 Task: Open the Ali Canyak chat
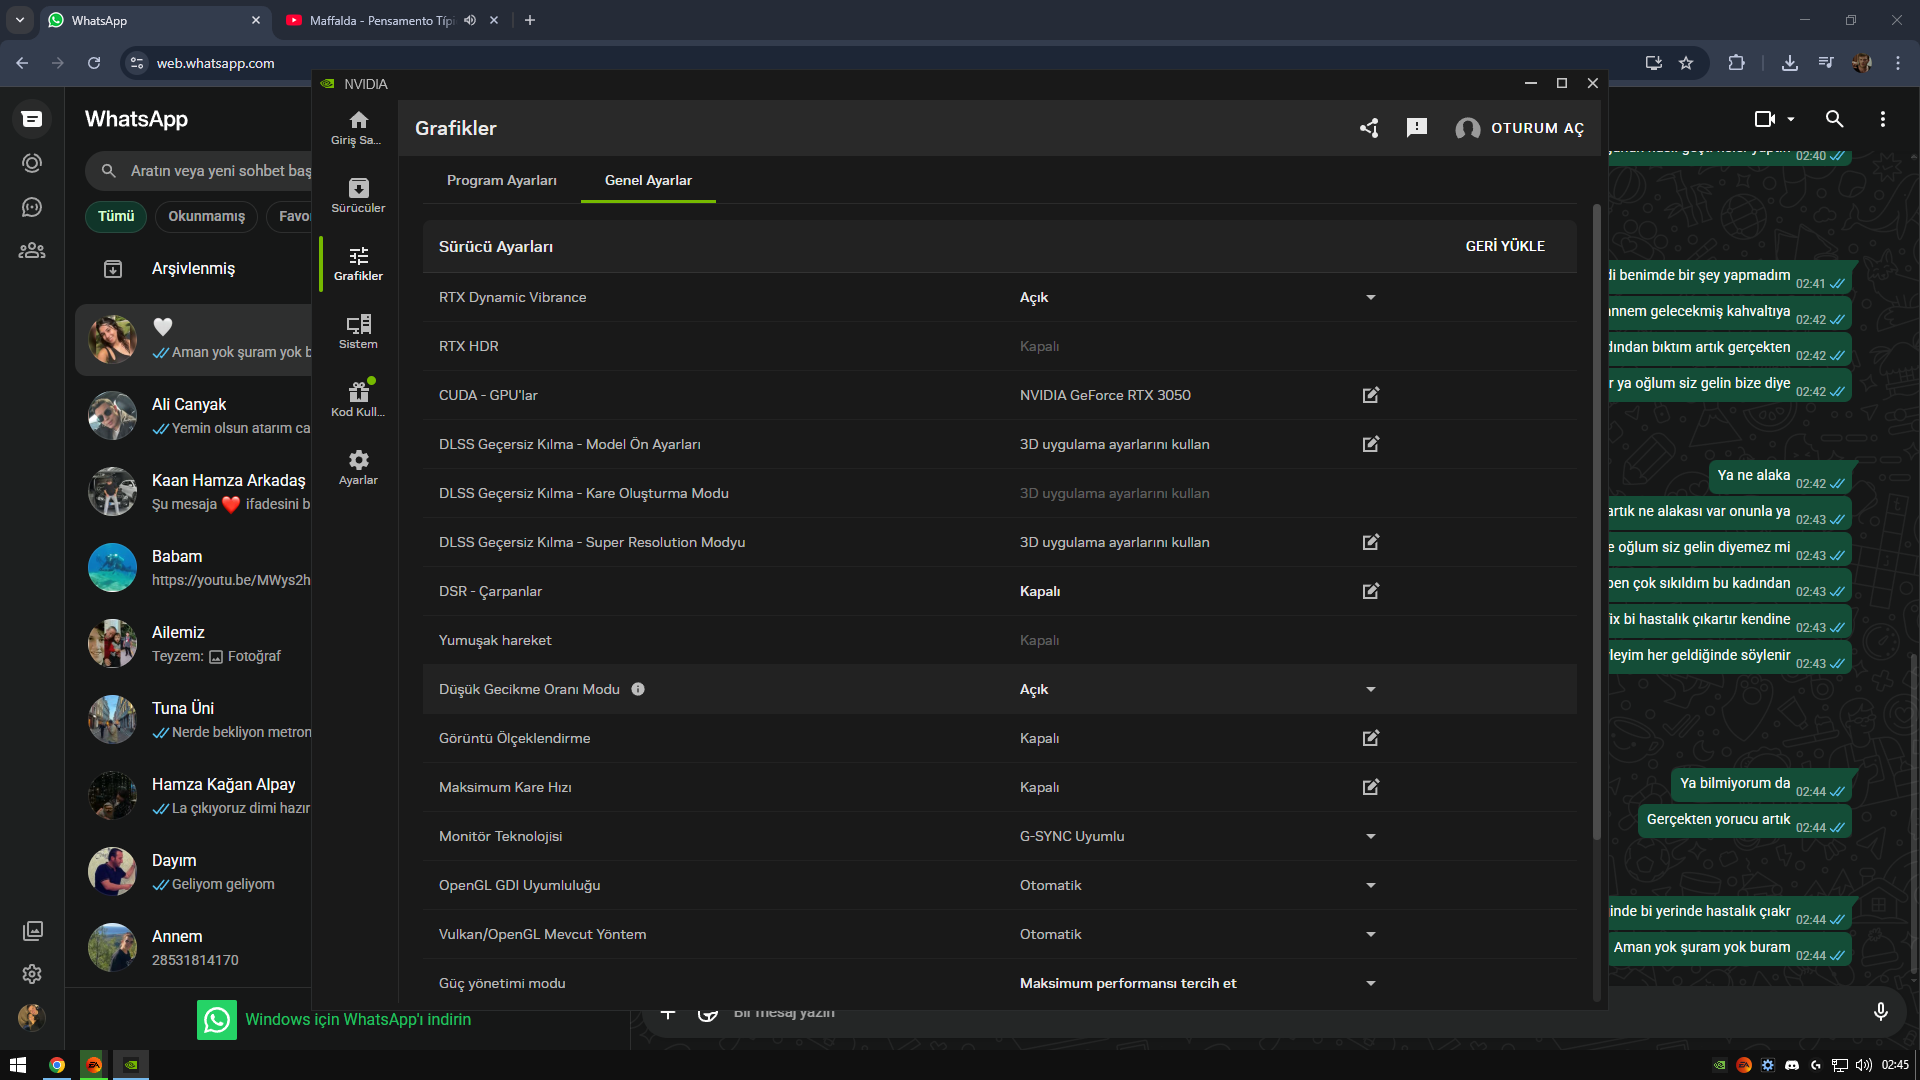194,416
